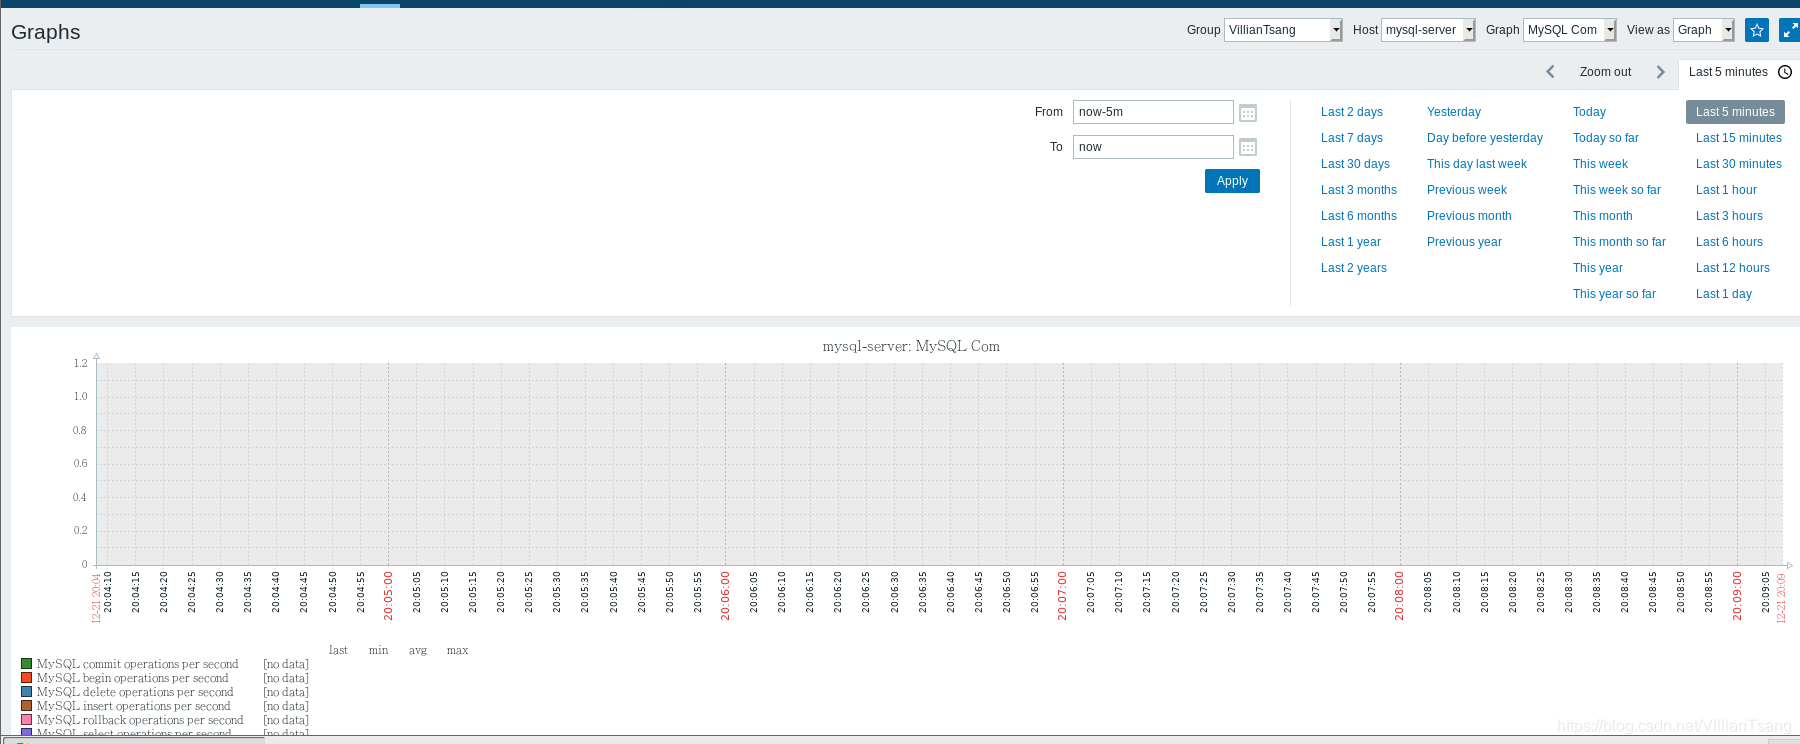
Task: Select Yesterday range
Action: (x=1454, y=112)
